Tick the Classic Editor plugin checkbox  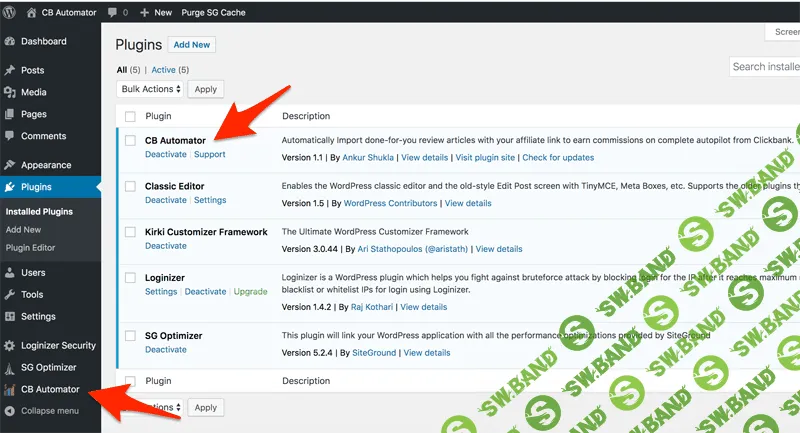130,186
